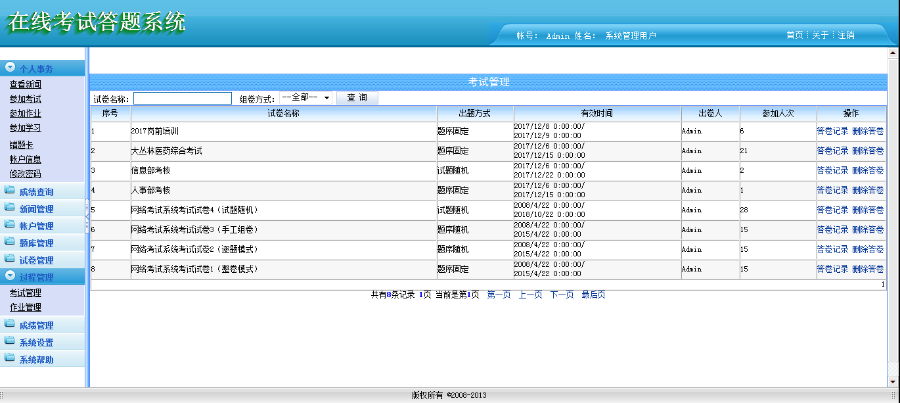This screenshot has height=403, width=900.
Task: Click the 21 participant count cell
Action: pos(778,151)
